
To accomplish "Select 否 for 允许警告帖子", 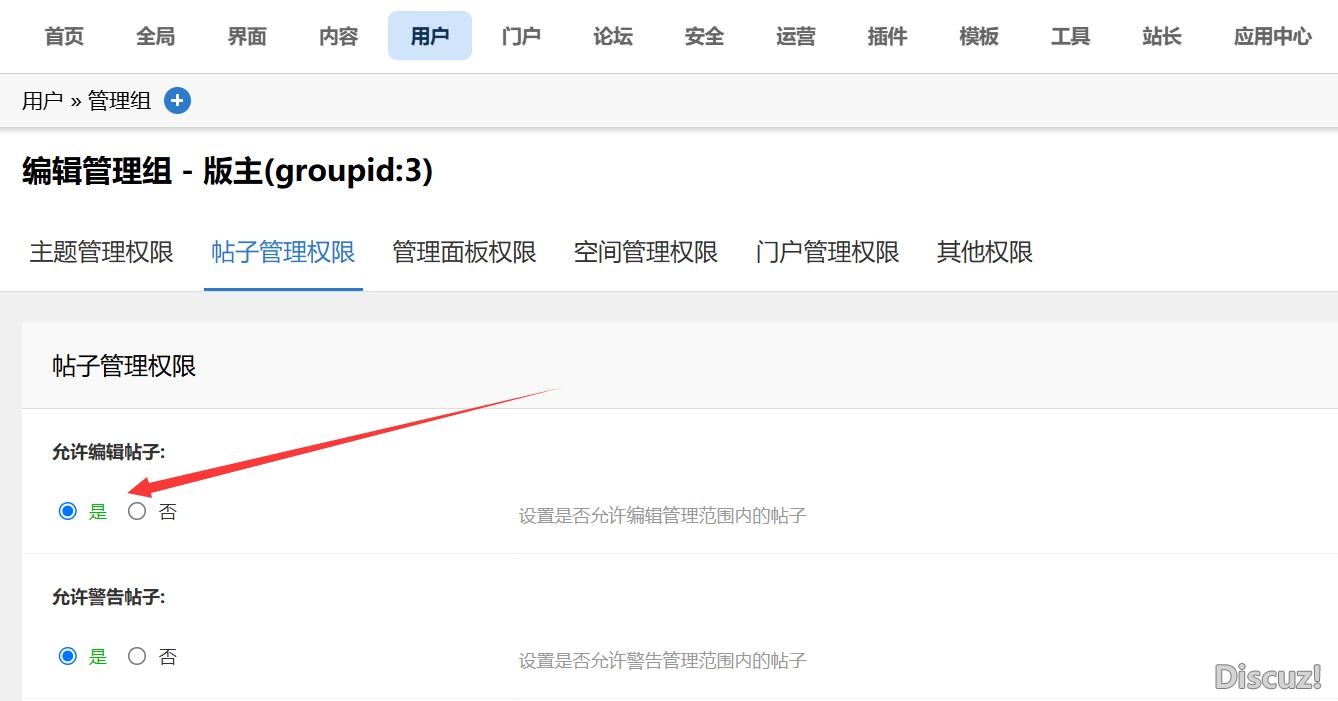I will coord(137,657).
